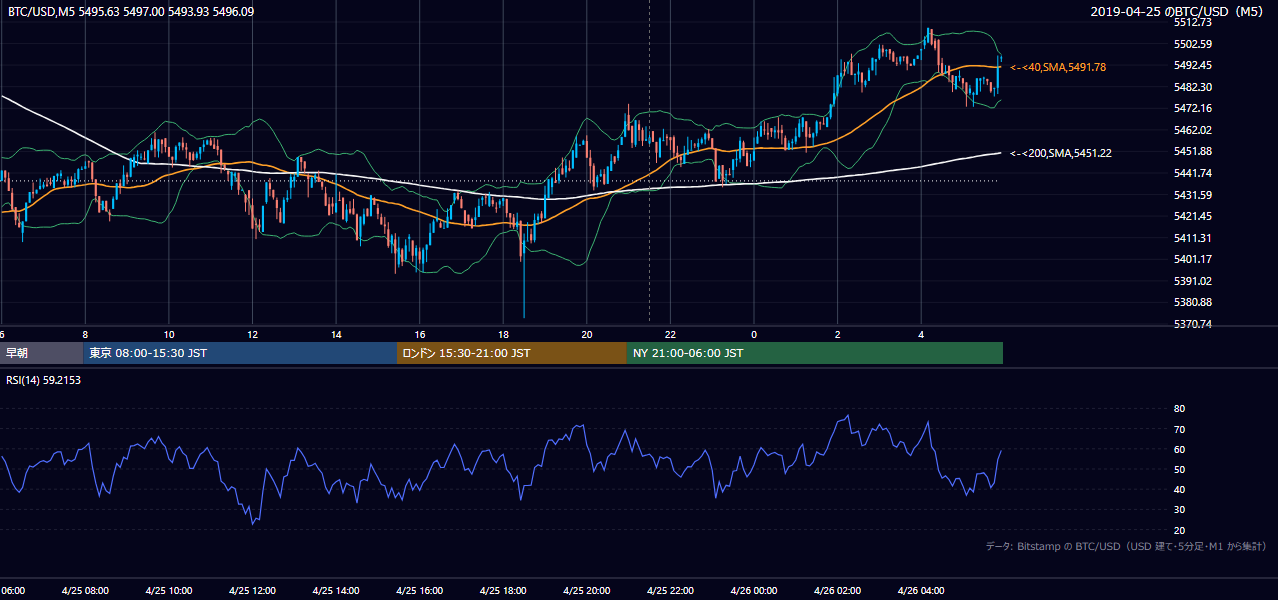Click price axis value 5421.45

coord(1193,216)
